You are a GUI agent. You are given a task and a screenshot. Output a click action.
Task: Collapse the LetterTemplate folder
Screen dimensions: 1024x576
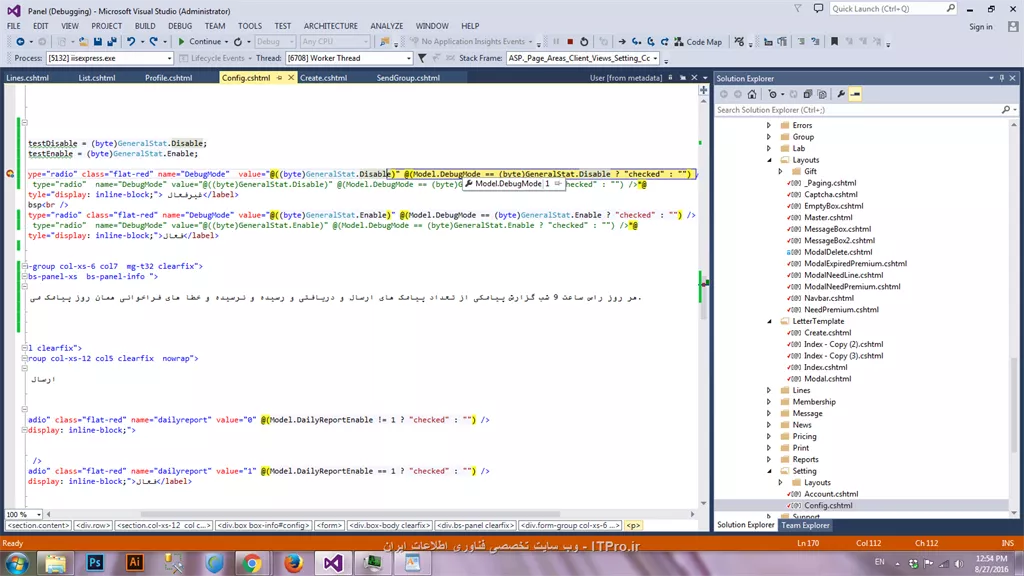click(769, 321)
